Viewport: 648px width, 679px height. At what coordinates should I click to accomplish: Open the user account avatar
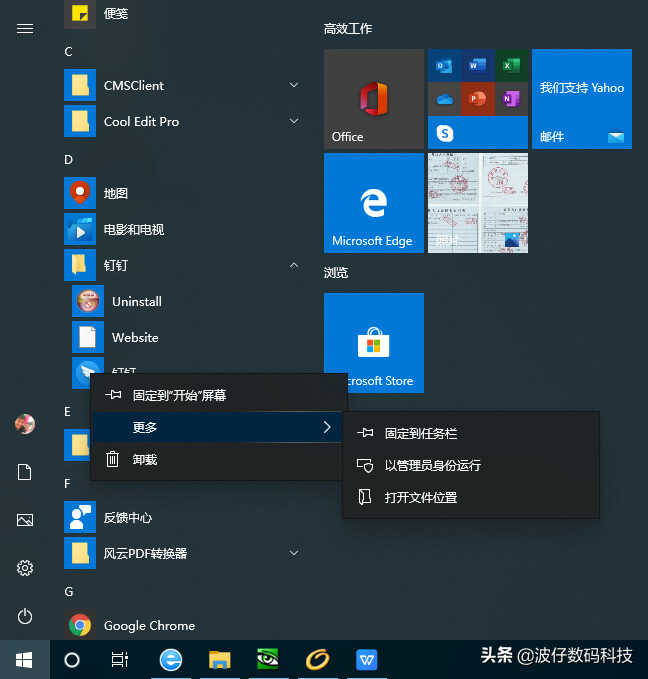pos(25,424)
